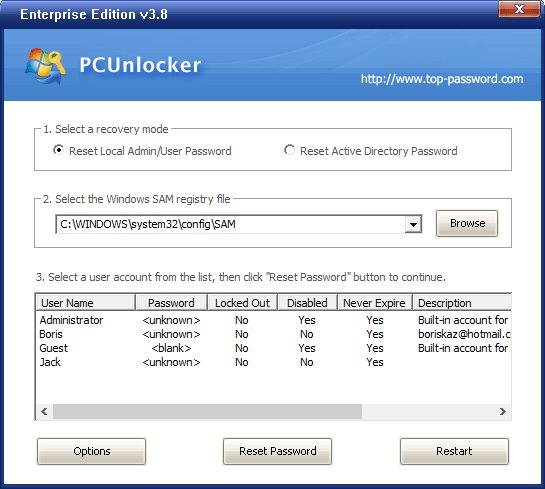Open the Options button
Viewport: 545px width, 489px height.
point(91,451)
